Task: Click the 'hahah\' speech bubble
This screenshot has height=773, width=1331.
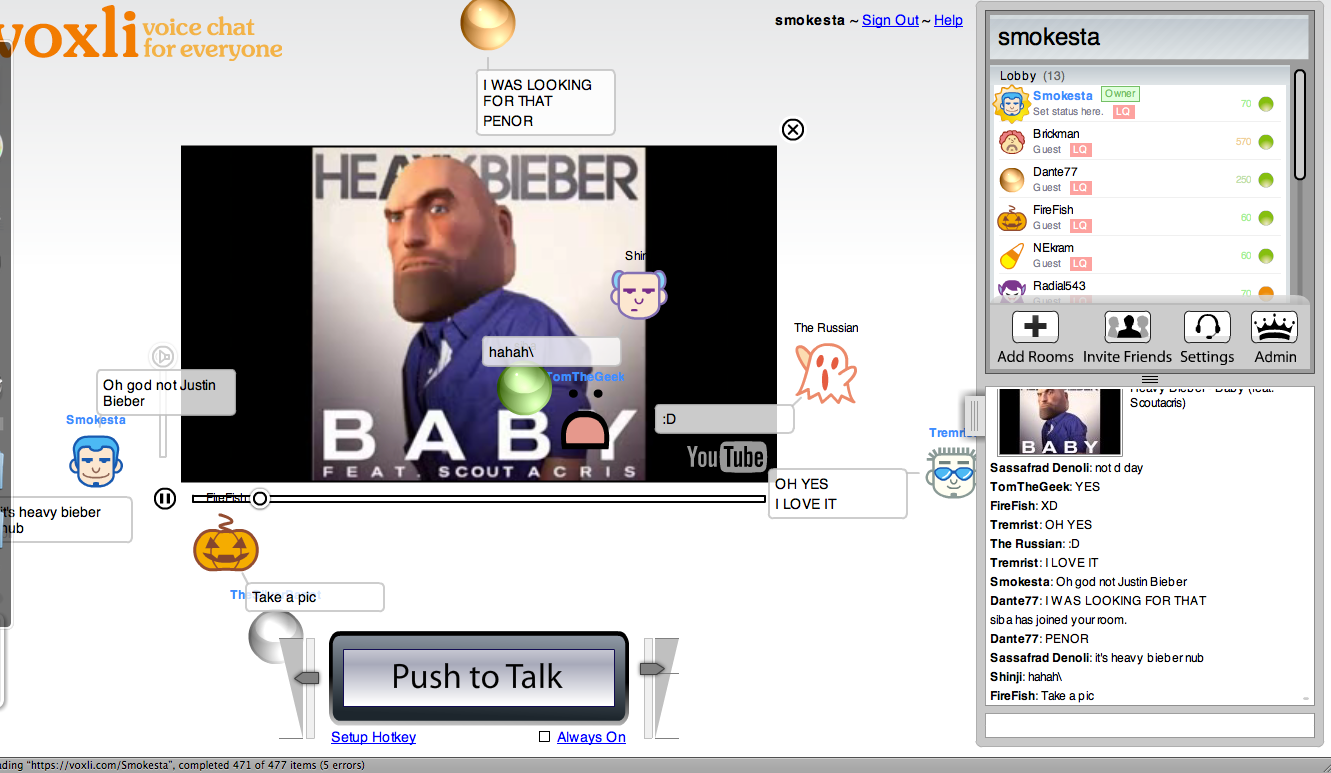Action: (x=551, y=352)
